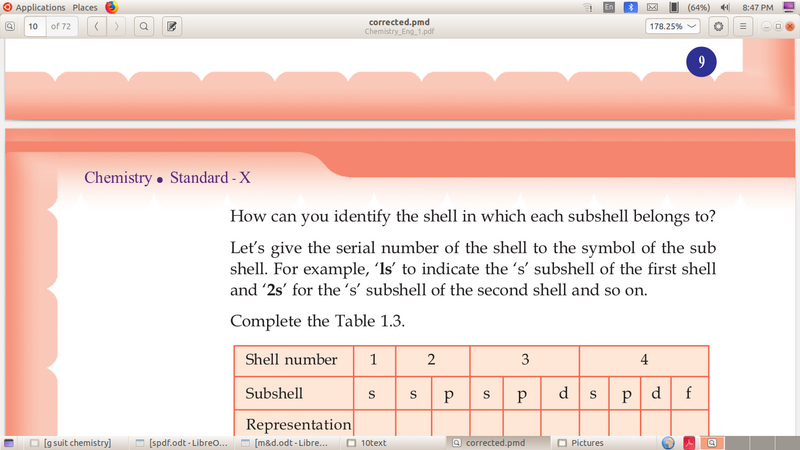The image size is (800, 450).
Task: Open the En keyboard layout indicator
Action: pyautogui.click(x=609, y=7)
